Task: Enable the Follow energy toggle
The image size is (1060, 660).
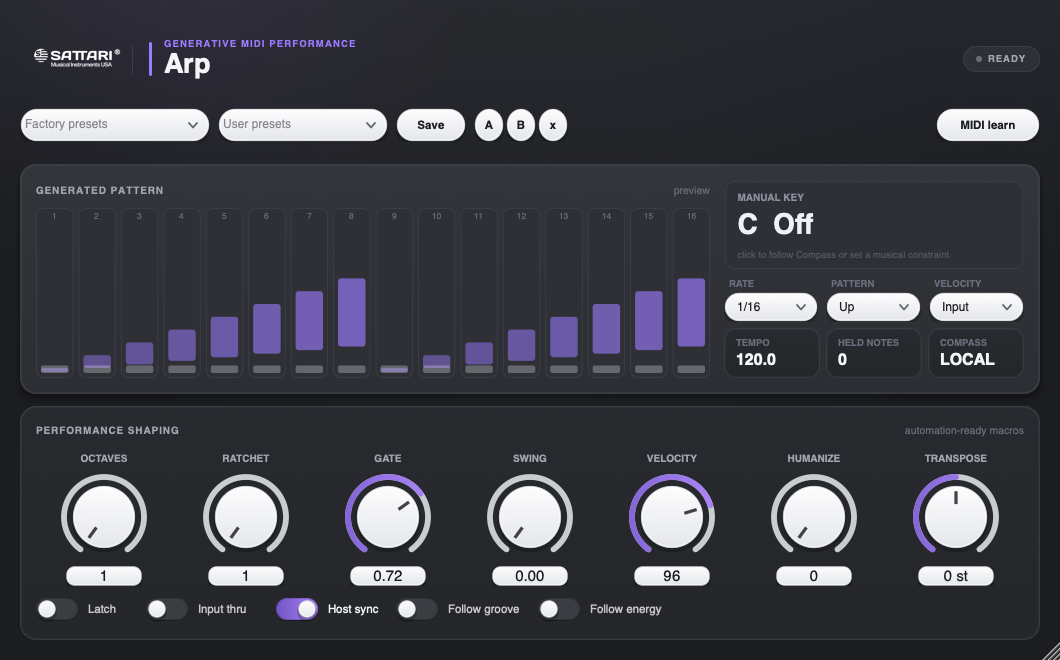Action: click(x=559, y=609)
